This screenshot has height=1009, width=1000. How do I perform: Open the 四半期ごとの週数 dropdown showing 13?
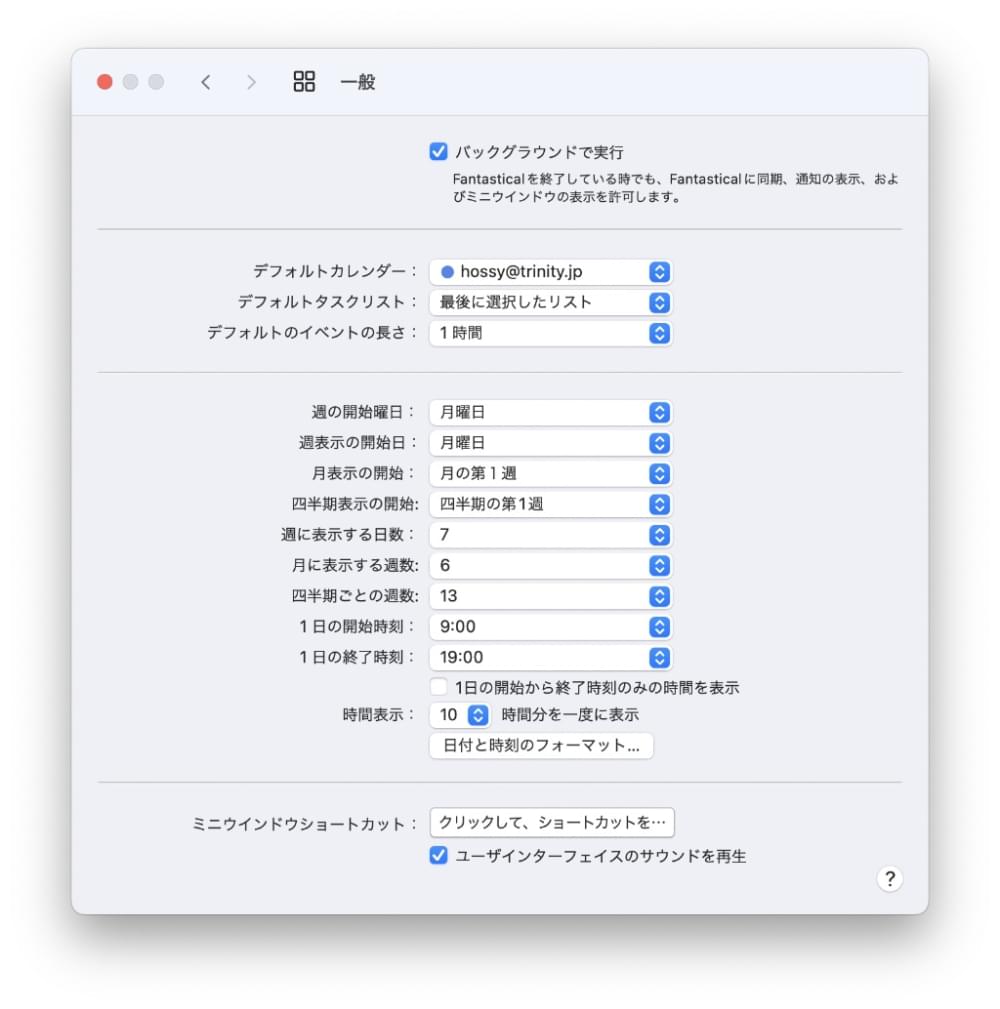pyautogui.click(x=550, y=596)
